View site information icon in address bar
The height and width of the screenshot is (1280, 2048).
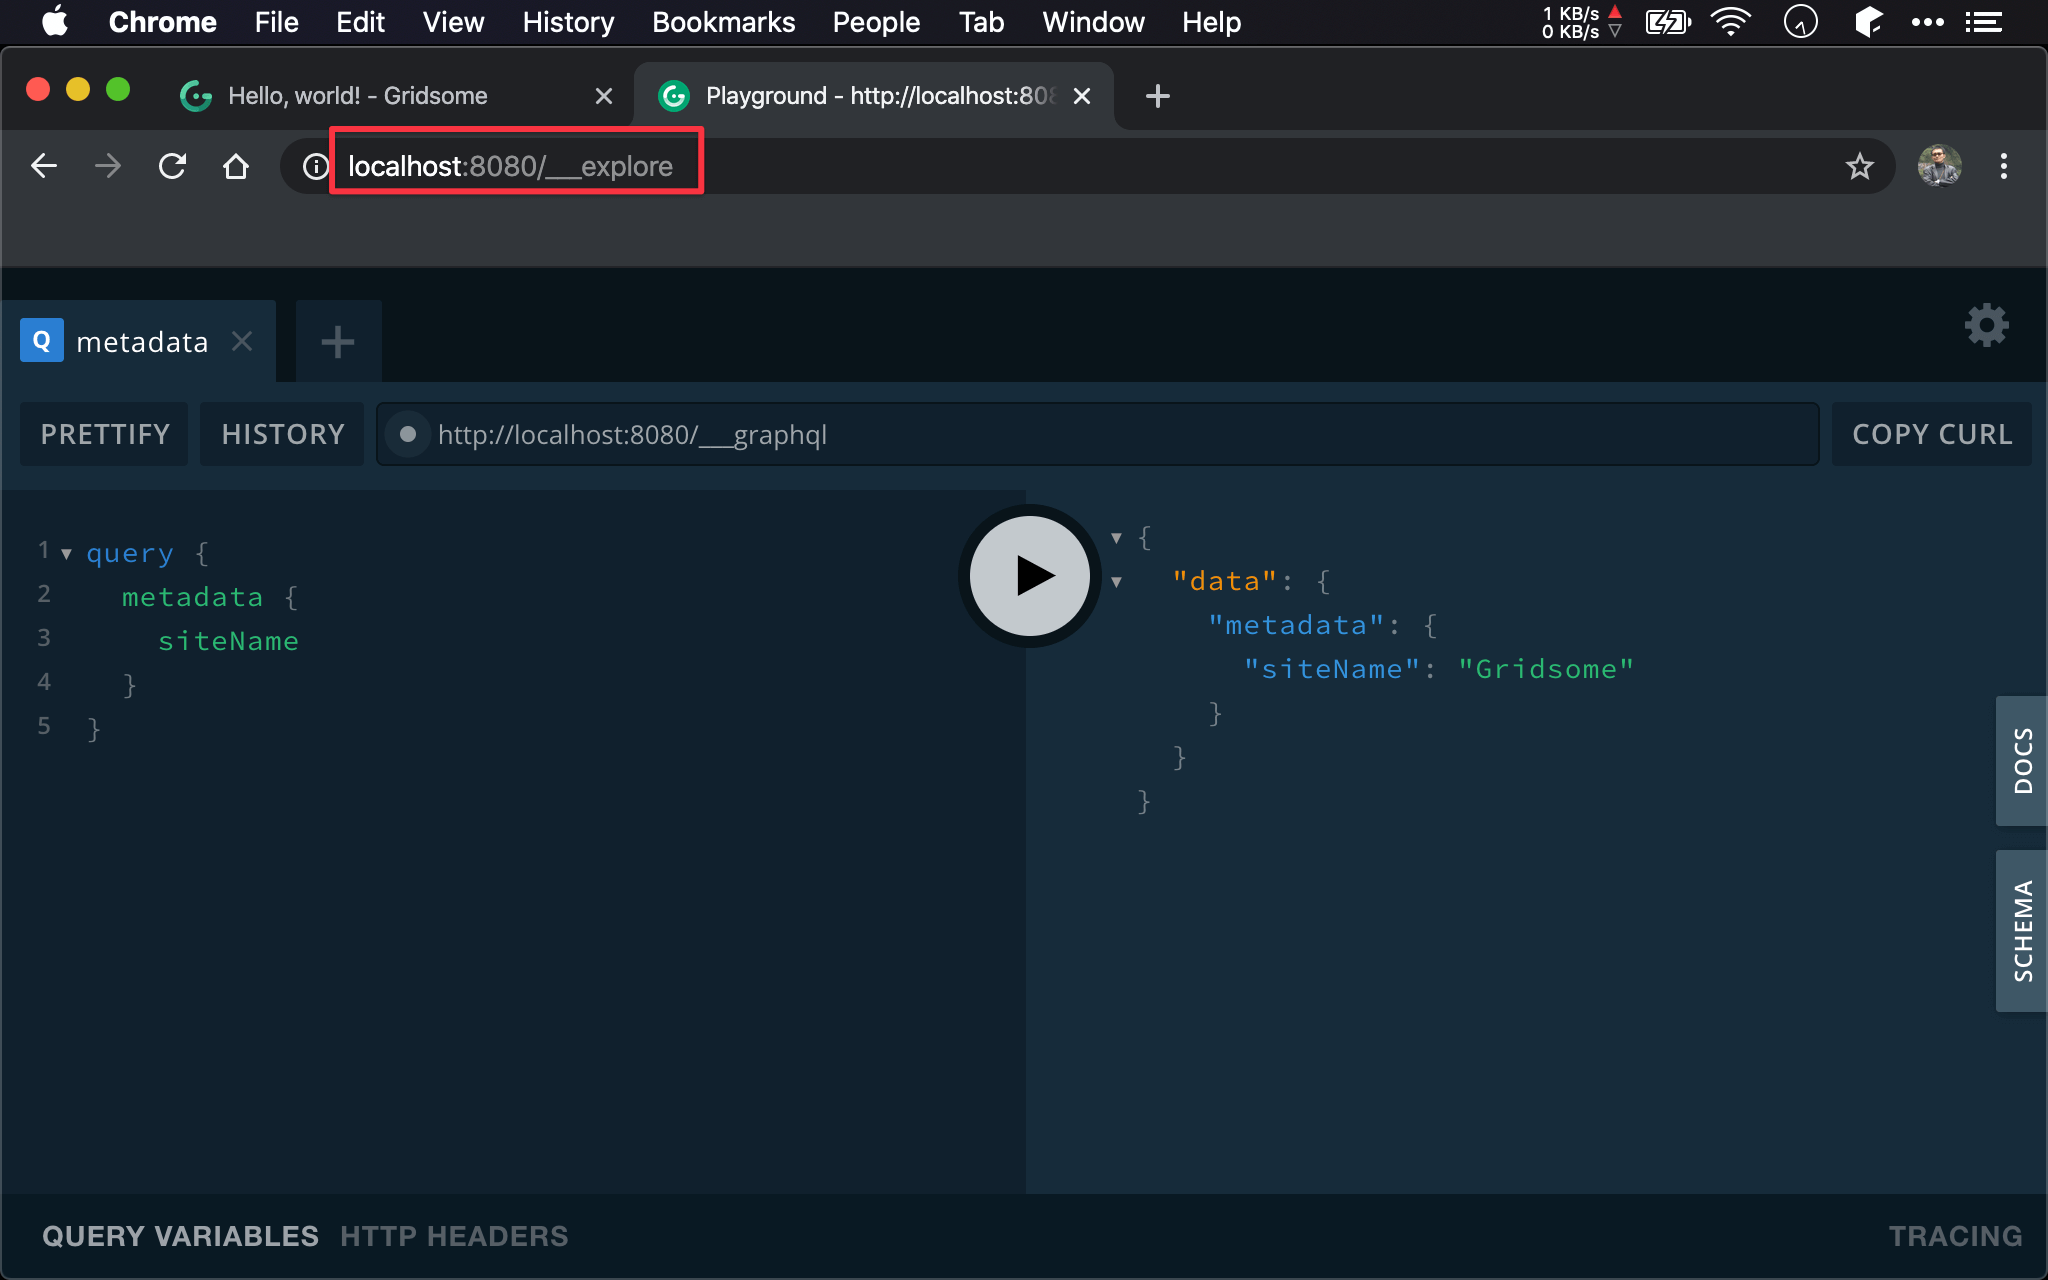[315, 166]
